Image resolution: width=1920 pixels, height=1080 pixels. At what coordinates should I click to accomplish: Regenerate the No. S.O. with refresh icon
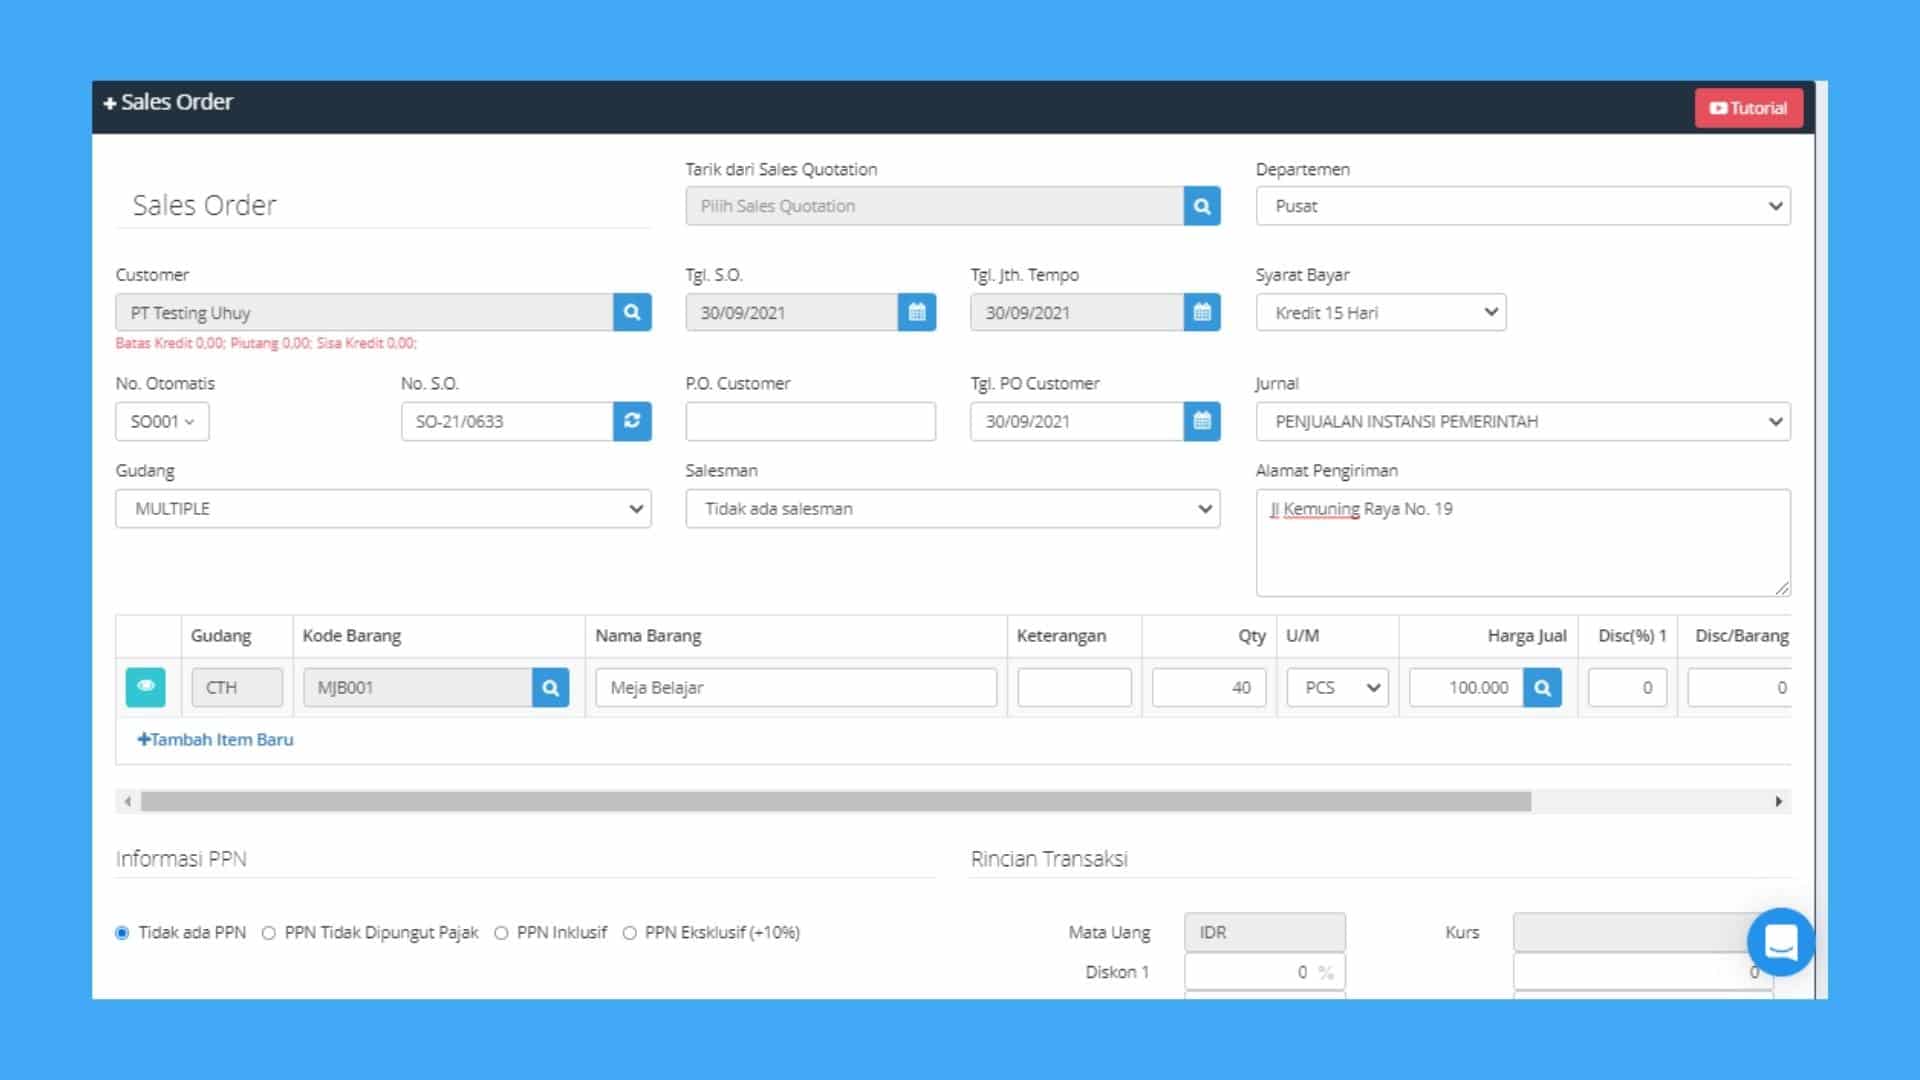[x=632, y=421]
